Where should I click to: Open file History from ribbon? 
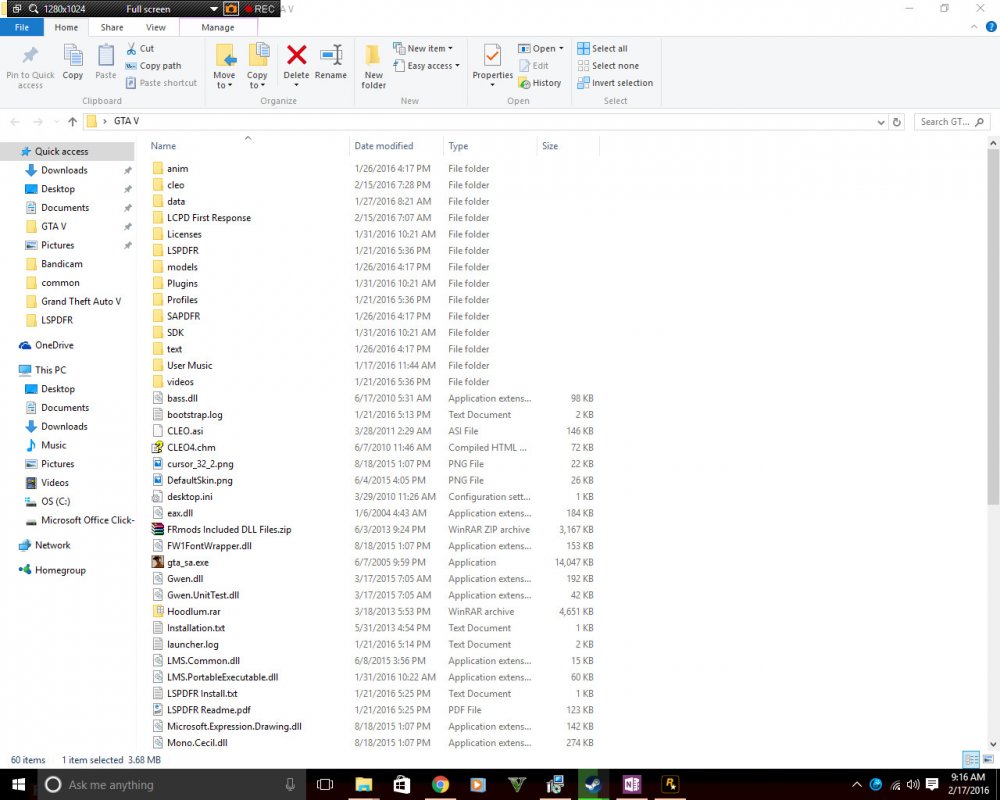tap(540, 83)
